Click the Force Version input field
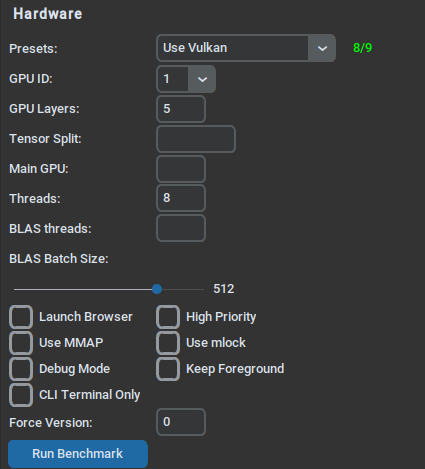425x469 pixels. (181, 422)
